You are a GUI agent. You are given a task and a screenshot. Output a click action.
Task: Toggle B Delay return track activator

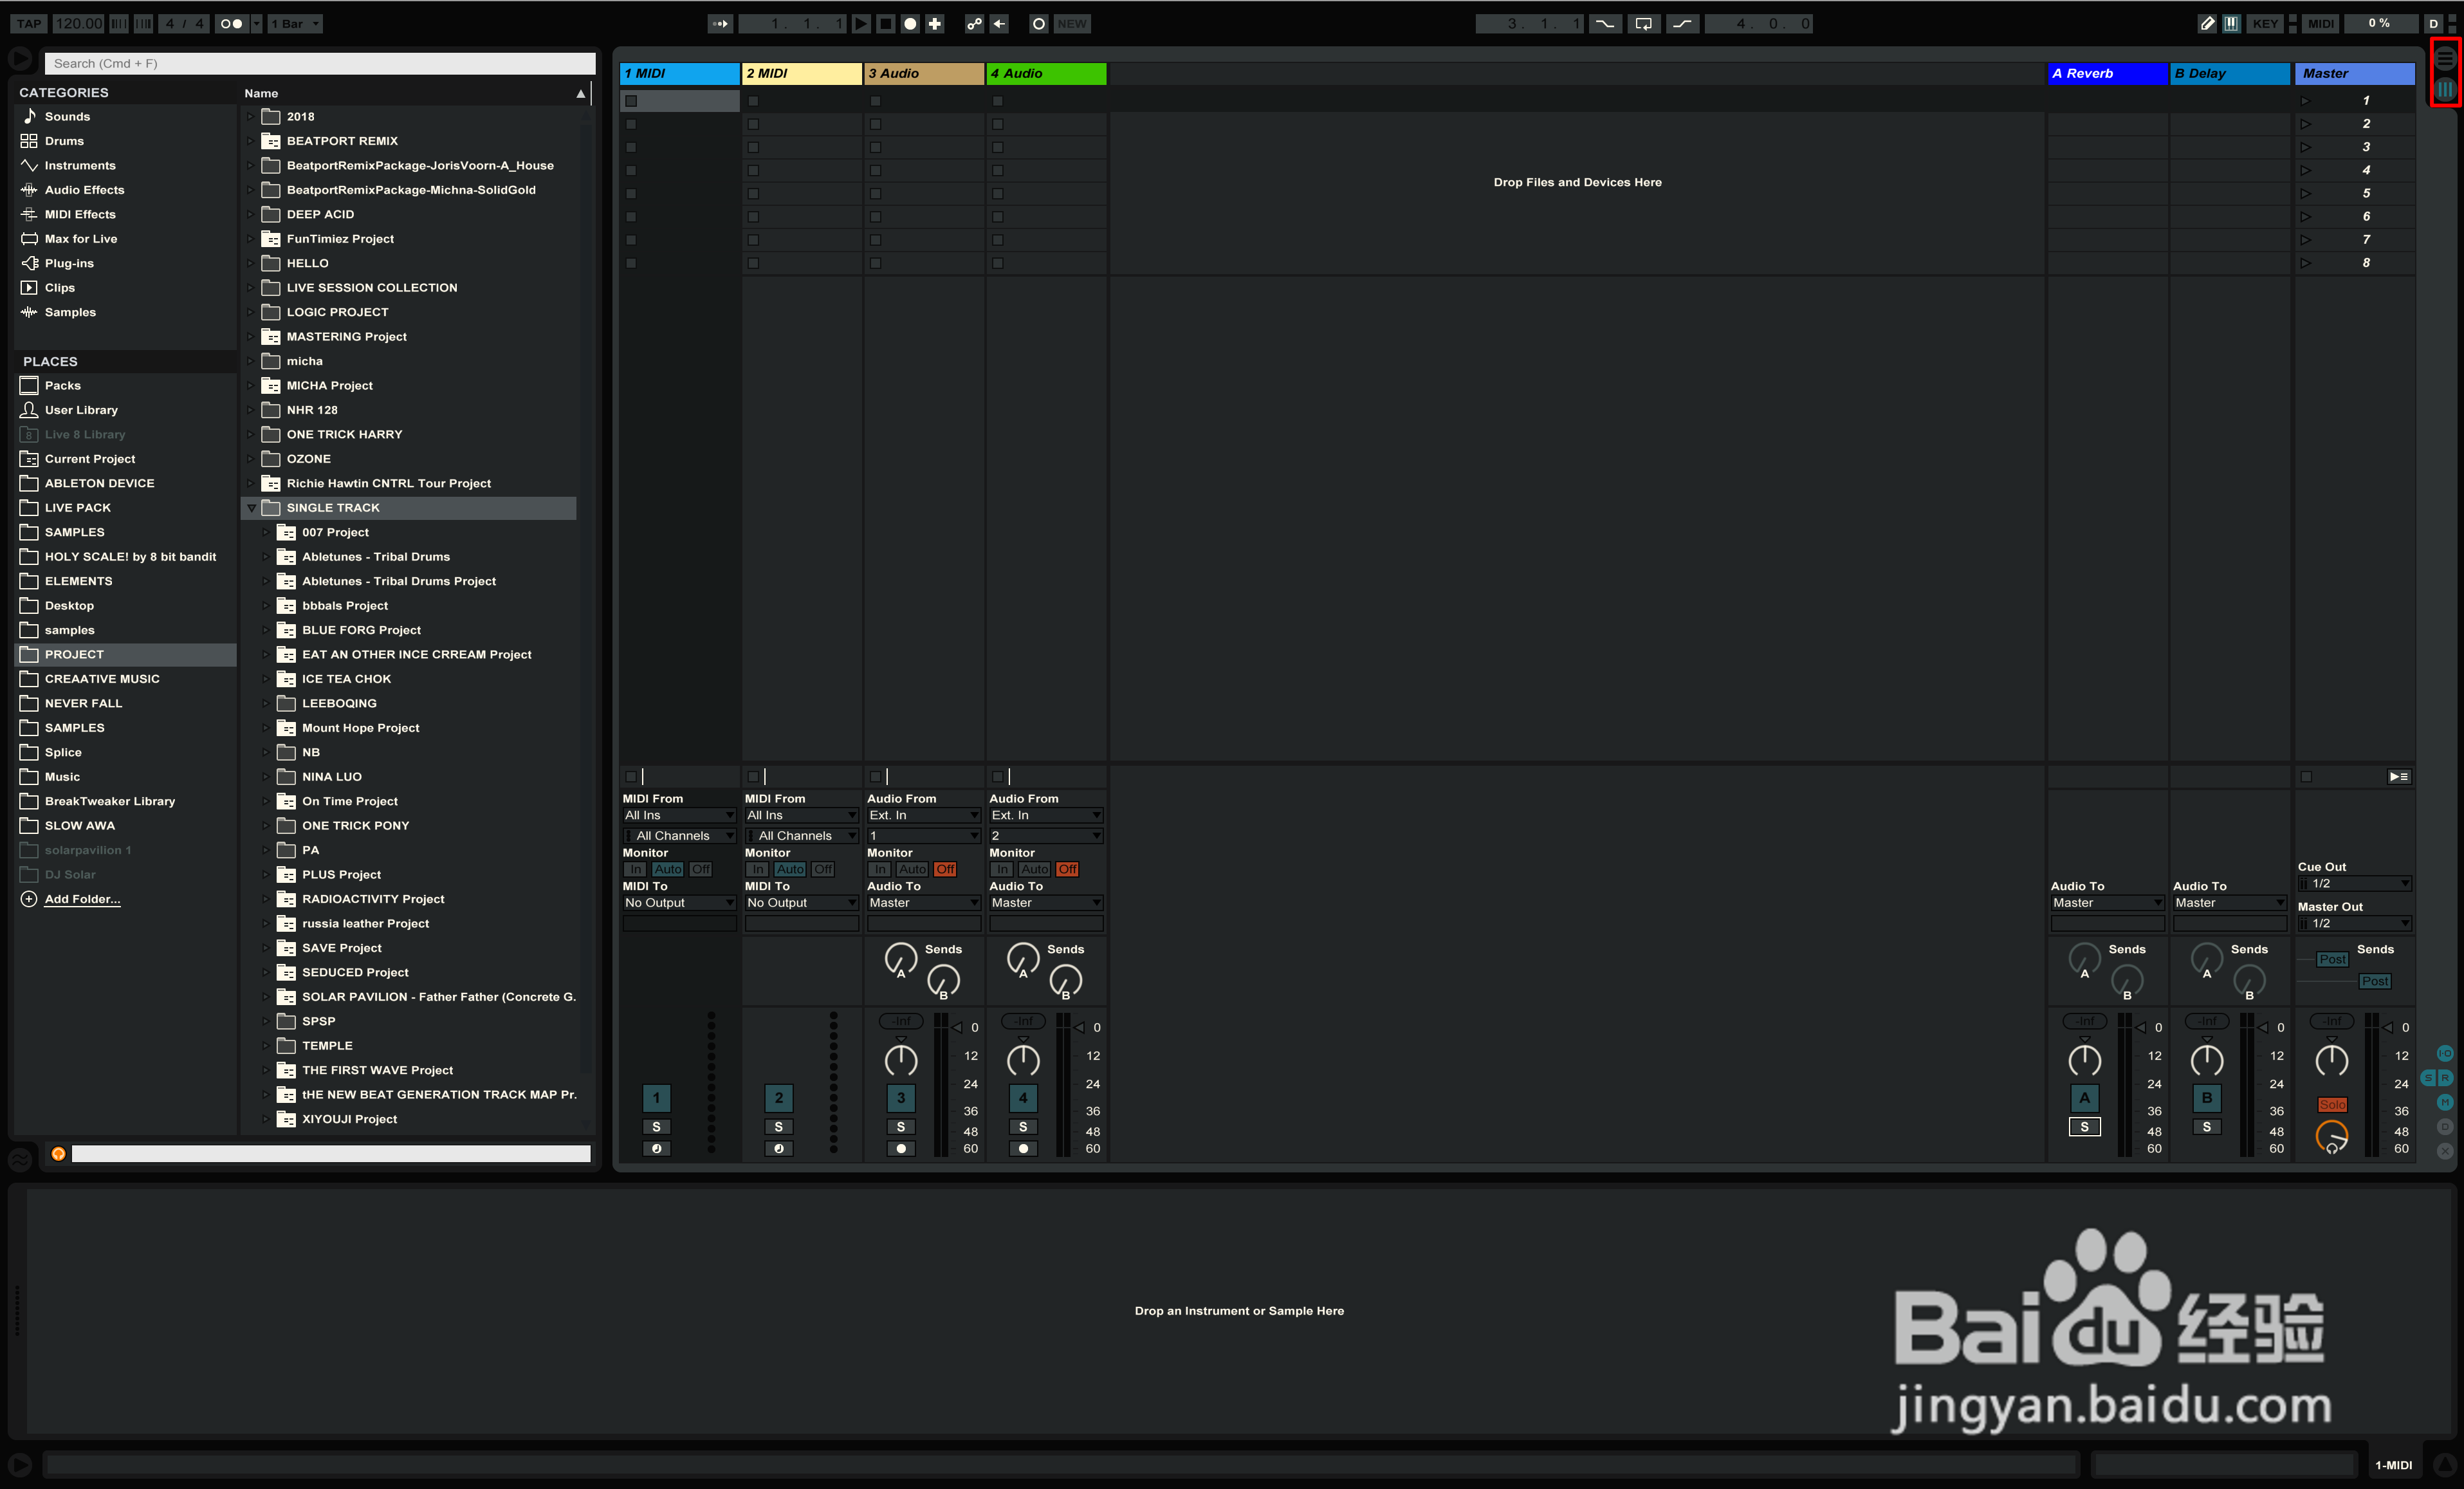click(x=2207, y=1098)
